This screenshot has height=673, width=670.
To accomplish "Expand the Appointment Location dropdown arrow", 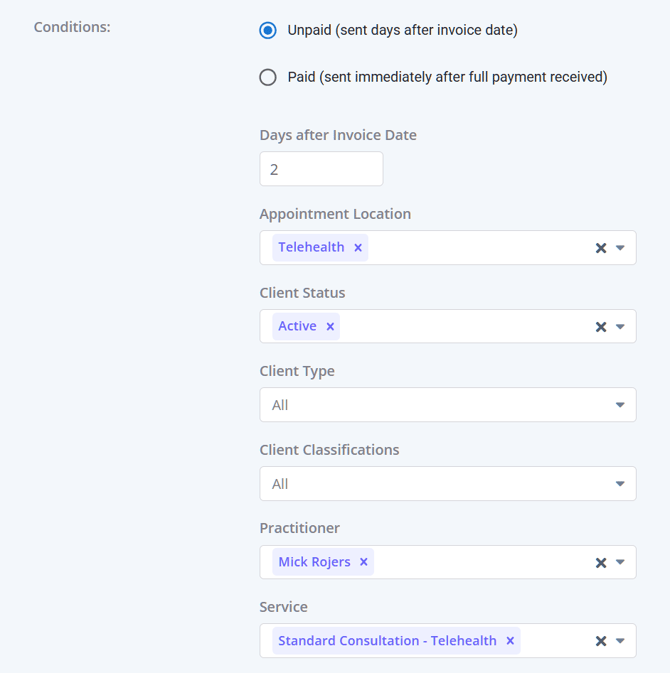I will pyautogui.click(x=620, y=248).
